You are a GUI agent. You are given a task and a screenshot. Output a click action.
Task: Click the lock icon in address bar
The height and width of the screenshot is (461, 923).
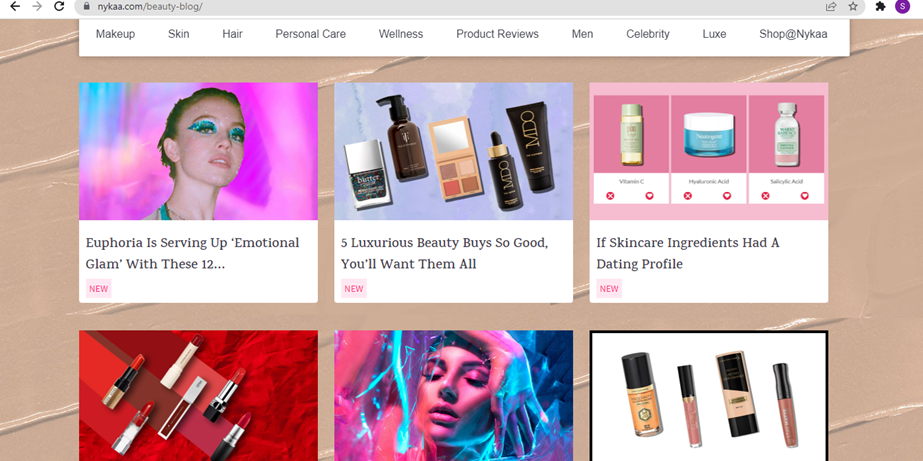87,6
